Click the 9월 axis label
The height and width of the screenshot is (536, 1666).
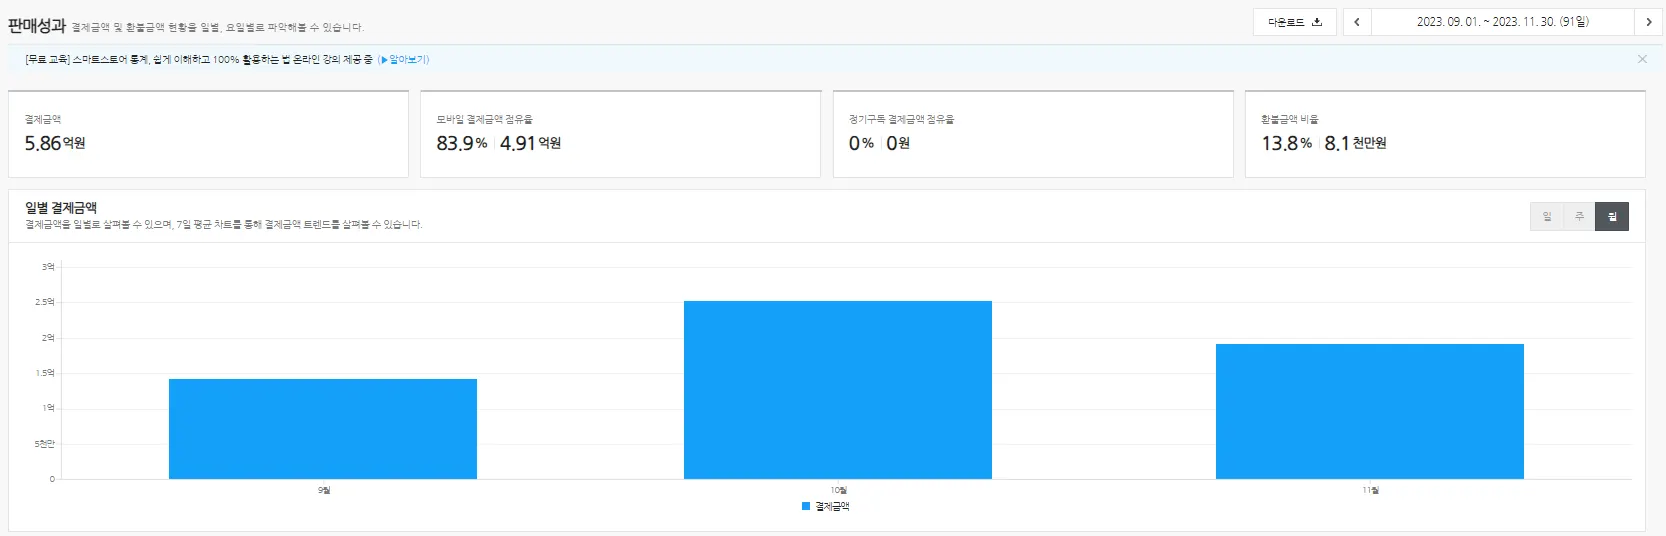point(324,490)
